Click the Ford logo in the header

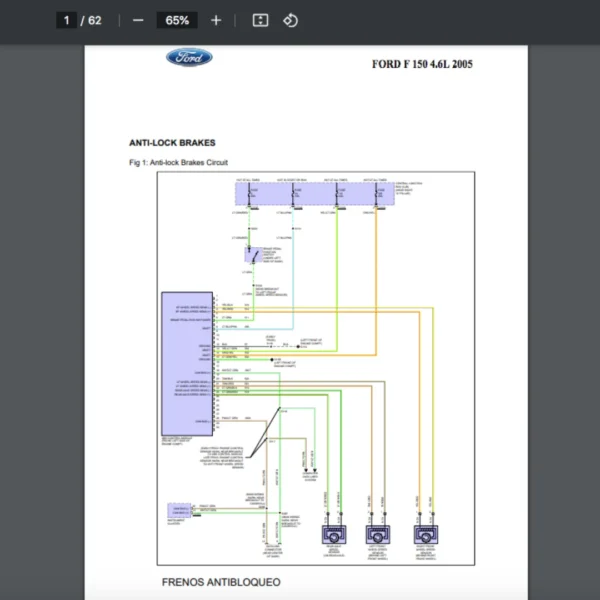189,57
